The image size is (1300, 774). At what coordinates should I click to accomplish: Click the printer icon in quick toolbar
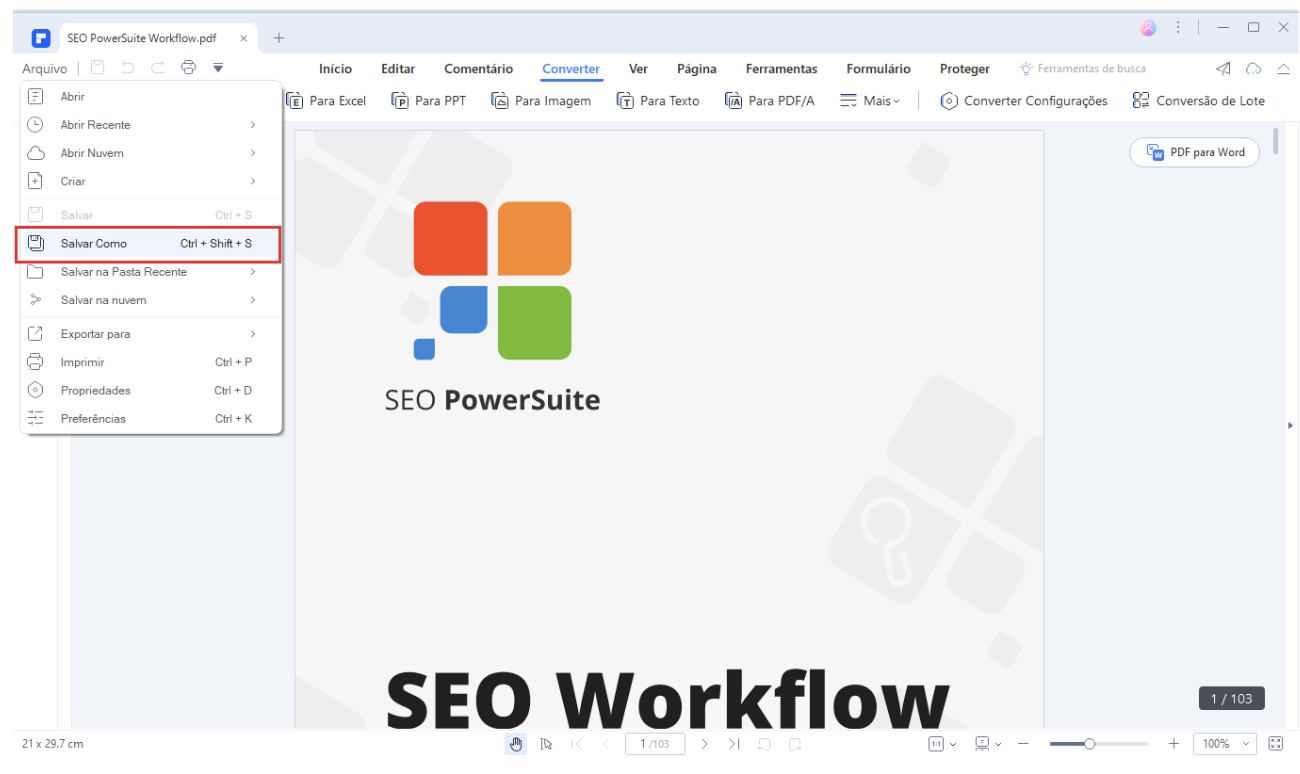coord(188,68)
